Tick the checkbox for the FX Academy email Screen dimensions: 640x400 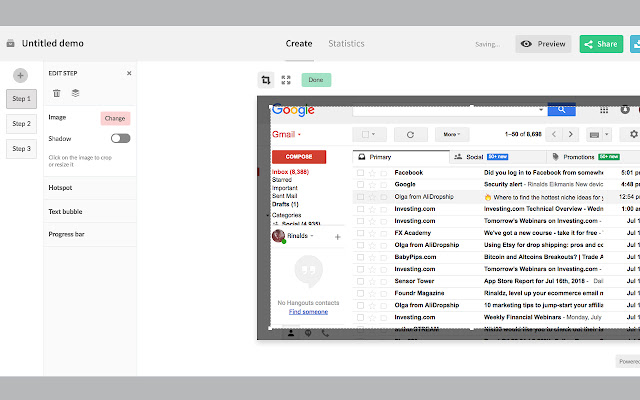point(360,233)
